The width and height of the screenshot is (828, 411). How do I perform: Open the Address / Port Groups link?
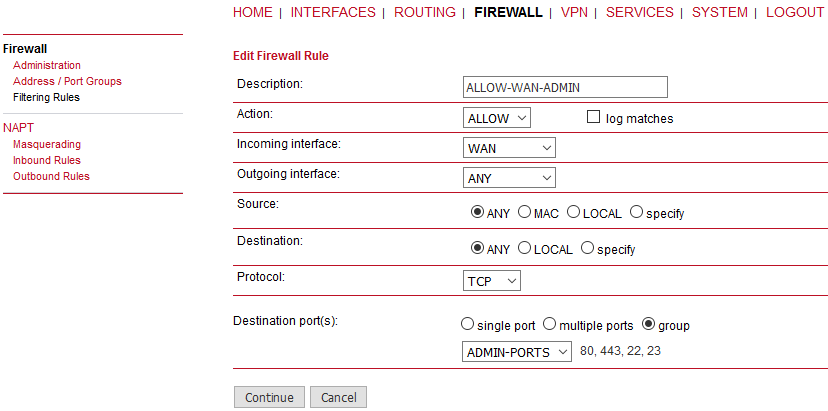(x=67, y=81)
